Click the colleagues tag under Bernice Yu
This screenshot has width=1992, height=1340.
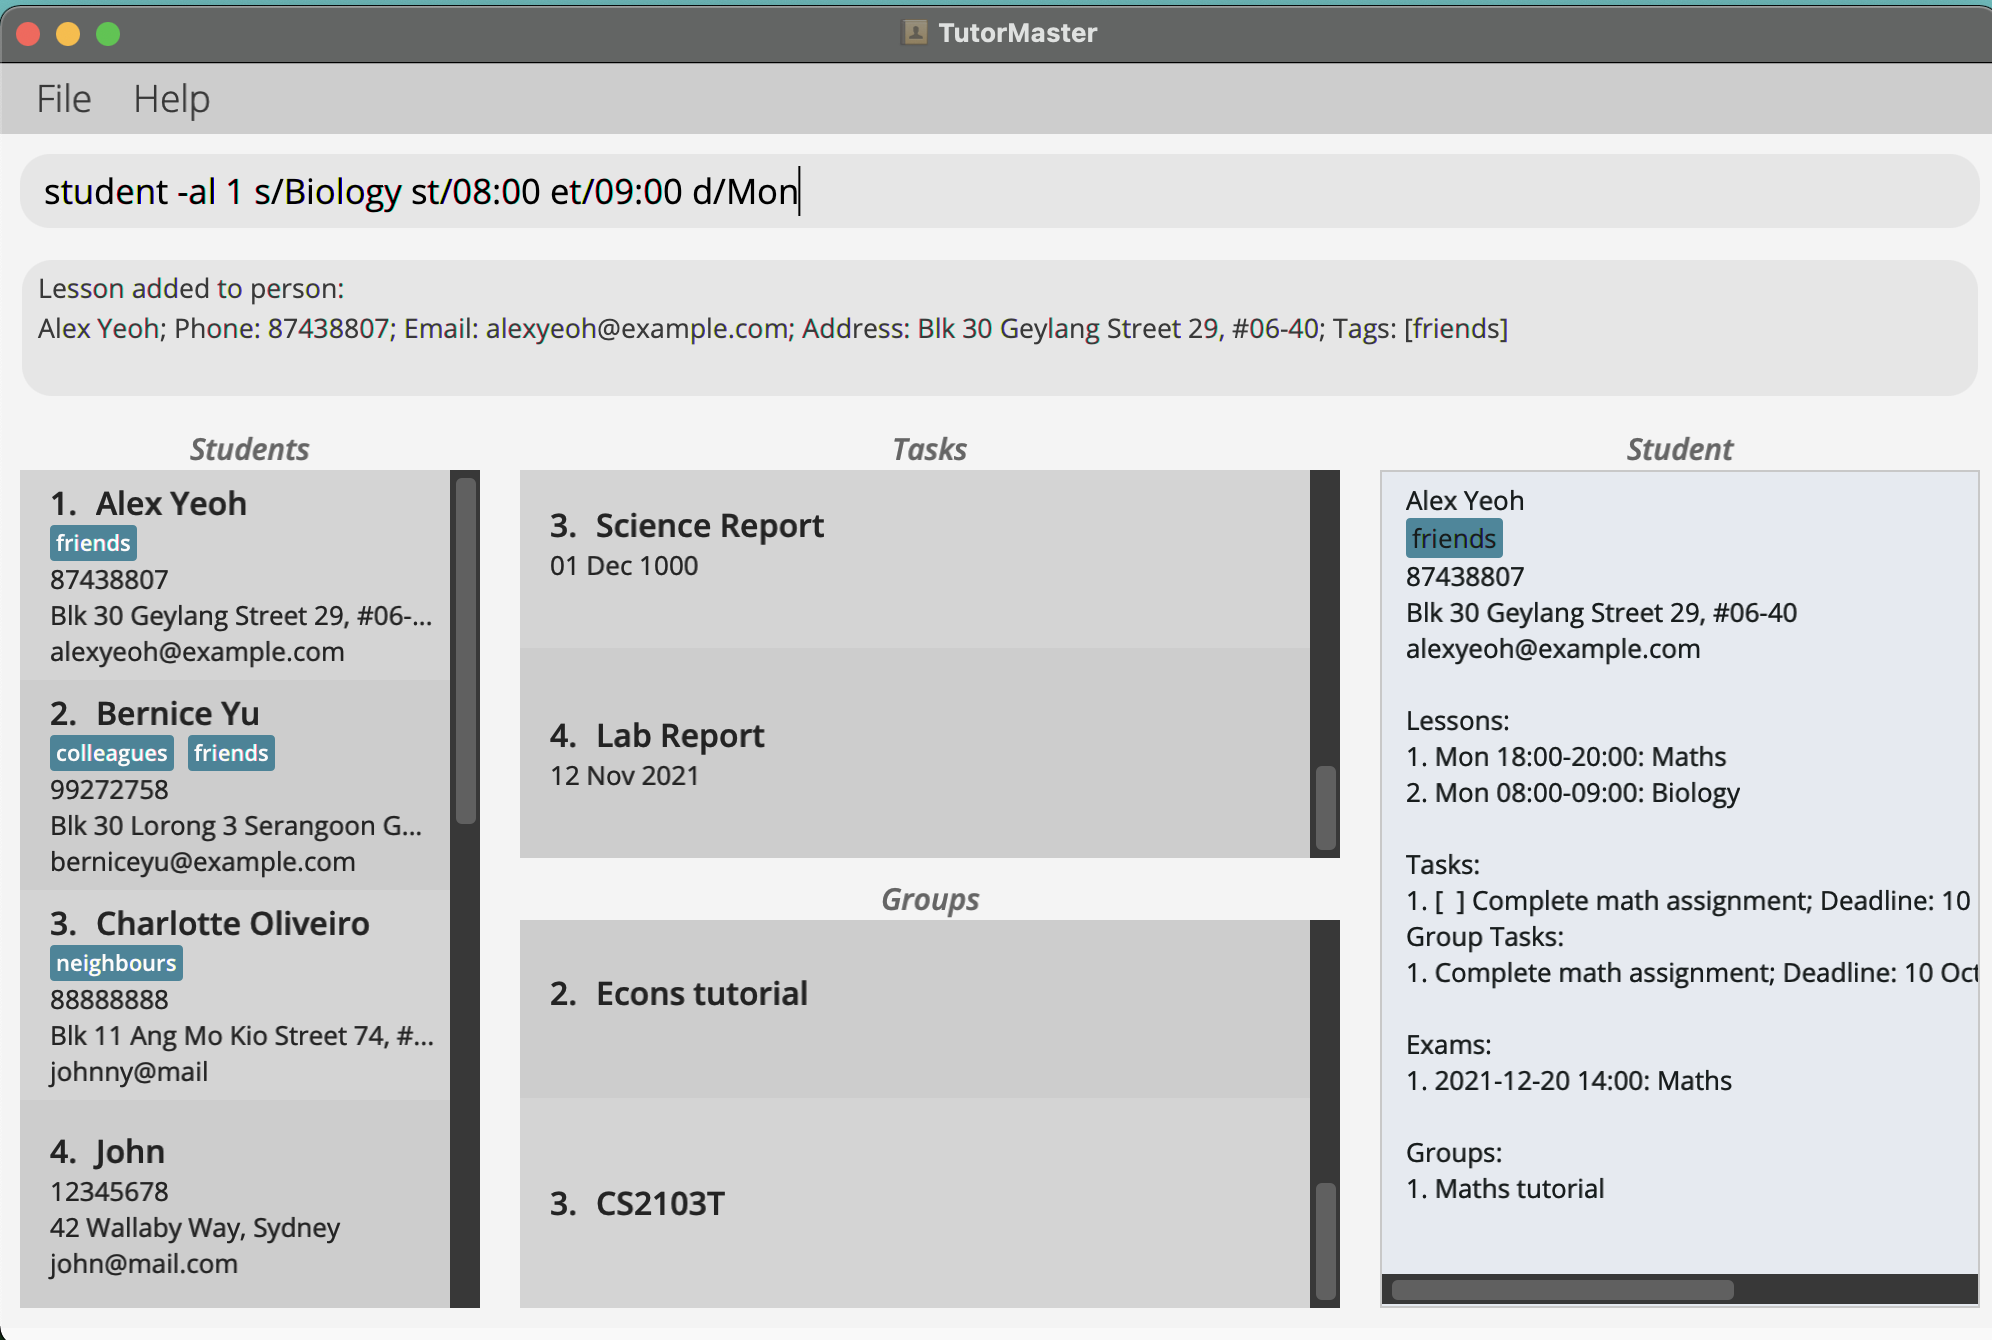[111, 753]
